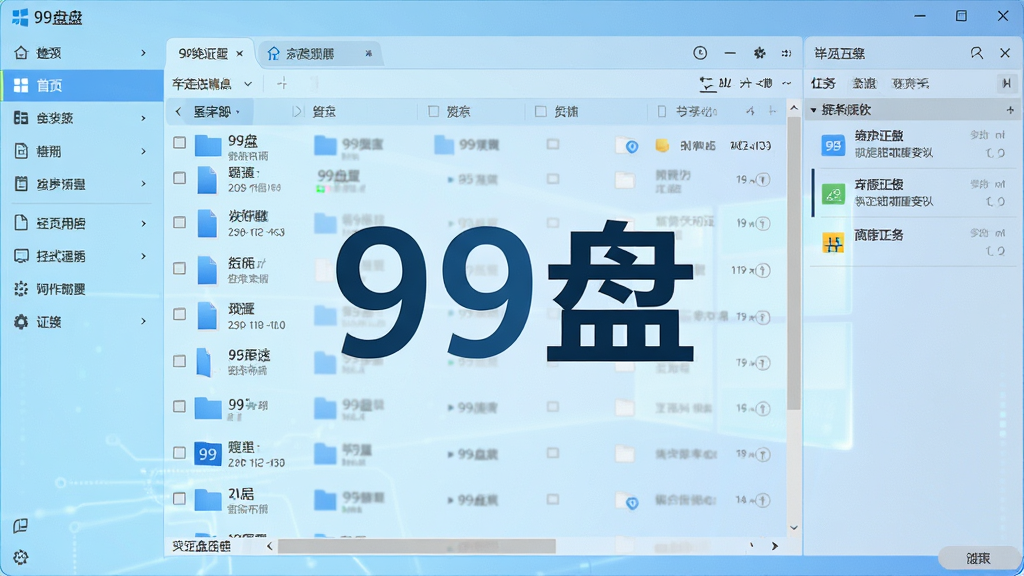
Task: Click the sort lines icon in the file toolbar
Action: (707, 84)
